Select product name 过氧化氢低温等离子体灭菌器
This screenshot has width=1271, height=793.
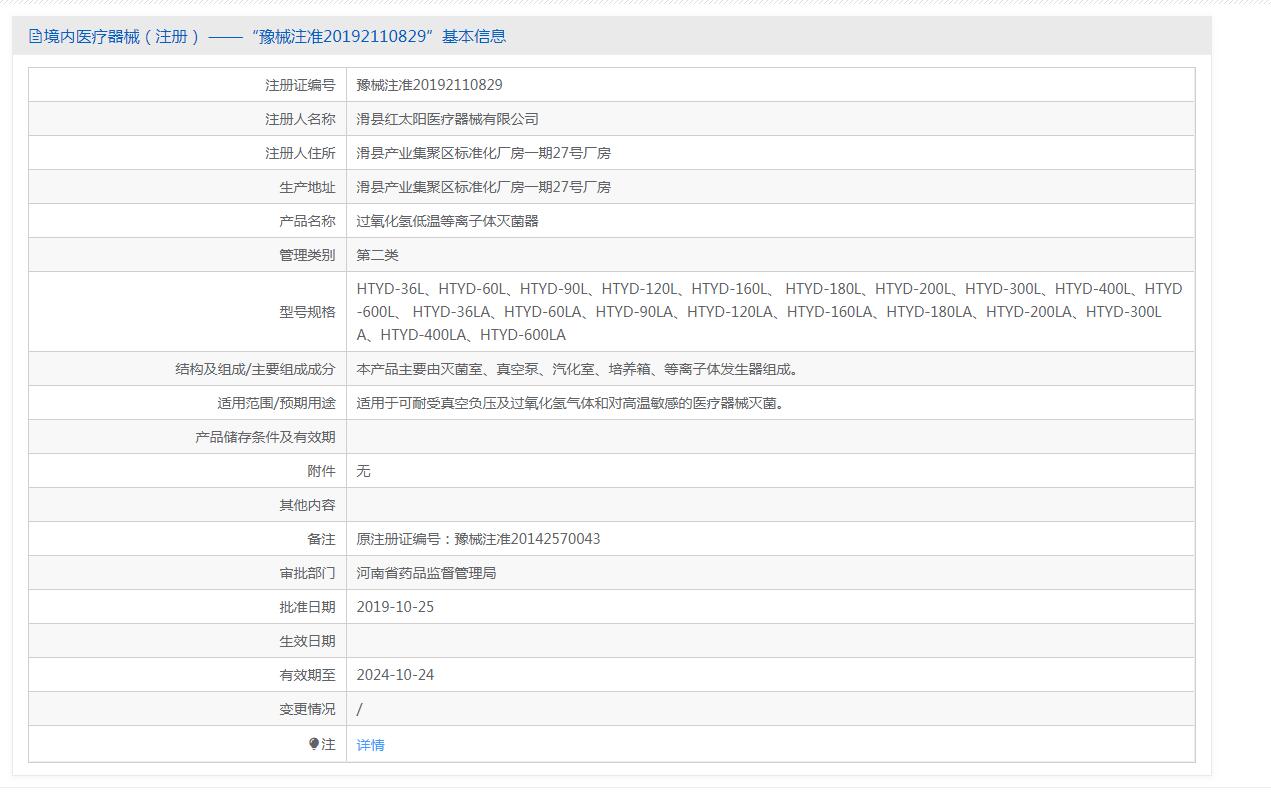448,221
